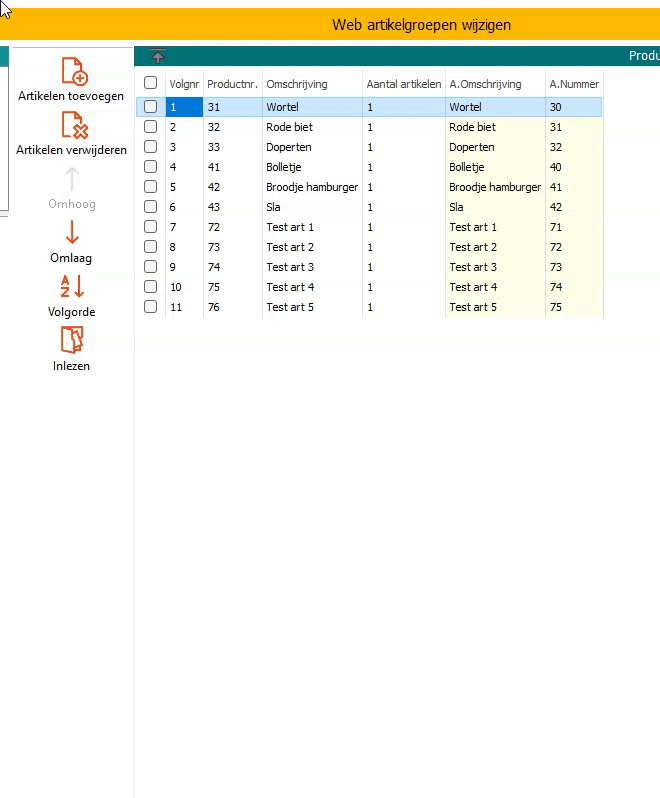
Task: Click the Inlezen import icon
Action: (x=72, y=340)
